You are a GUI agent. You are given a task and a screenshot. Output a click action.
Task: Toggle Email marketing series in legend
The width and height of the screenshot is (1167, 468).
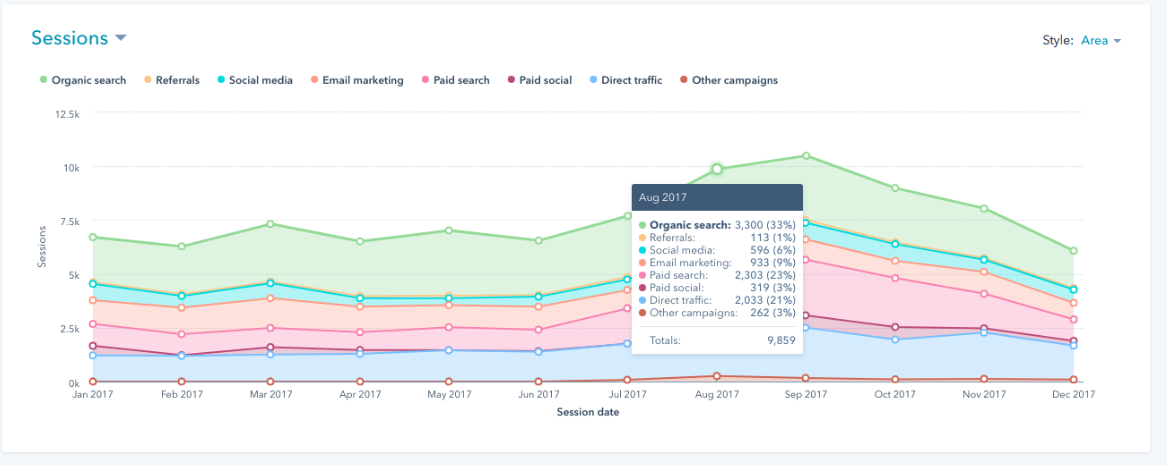click(x=357, y=80)
